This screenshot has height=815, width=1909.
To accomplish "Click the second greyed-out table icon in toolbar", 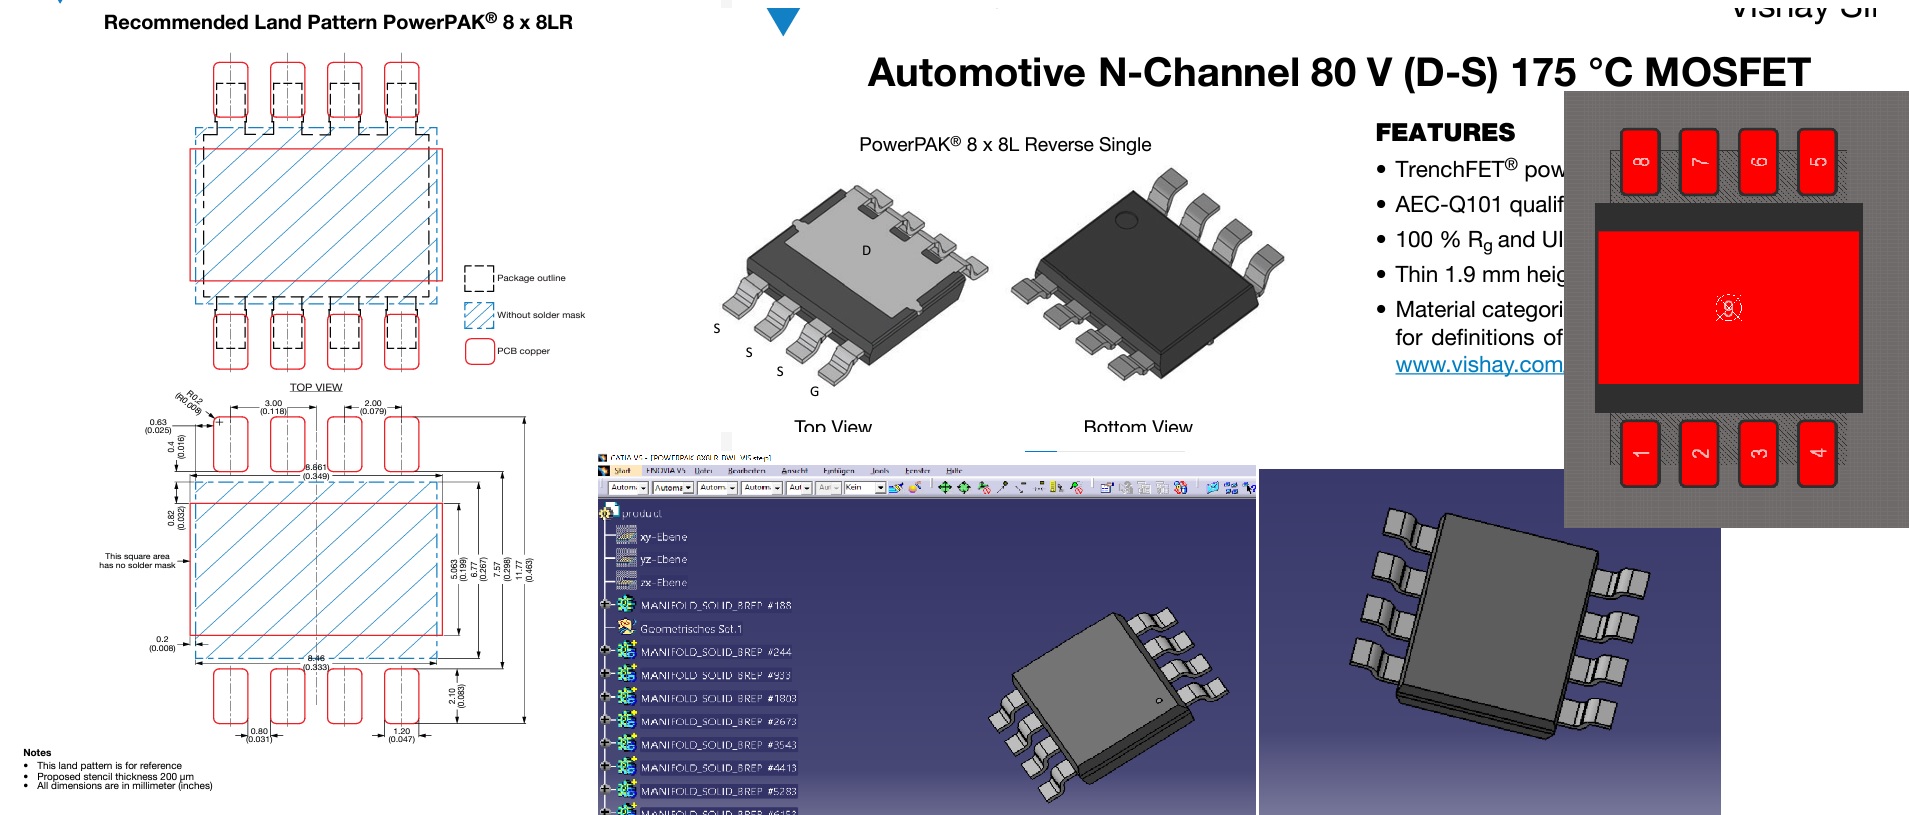I will click(1144, 487).
